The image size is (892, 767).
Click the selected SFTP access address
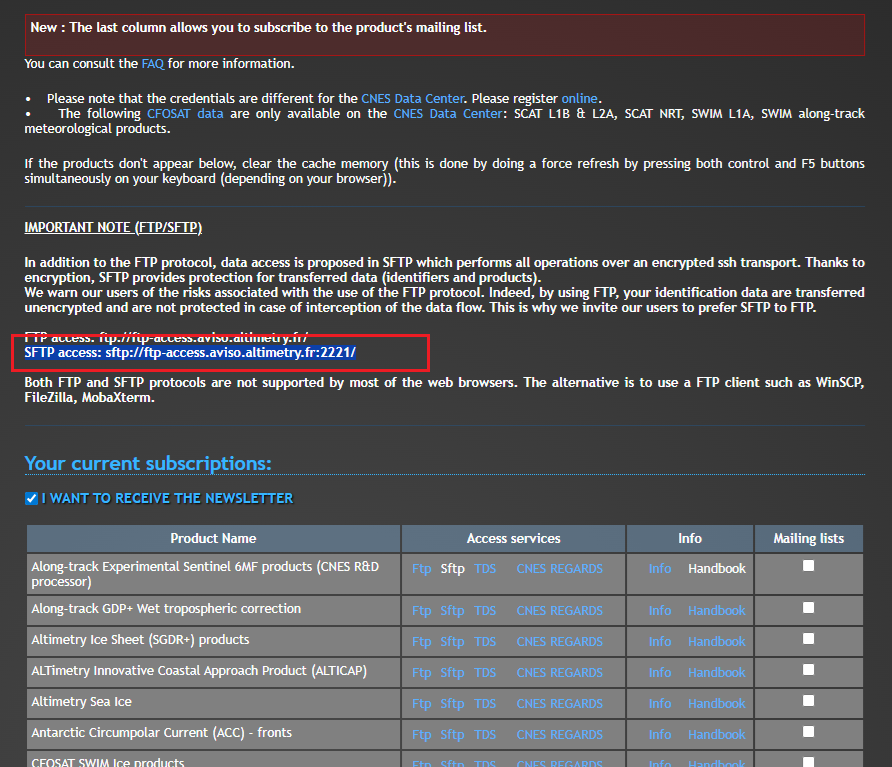190,353
